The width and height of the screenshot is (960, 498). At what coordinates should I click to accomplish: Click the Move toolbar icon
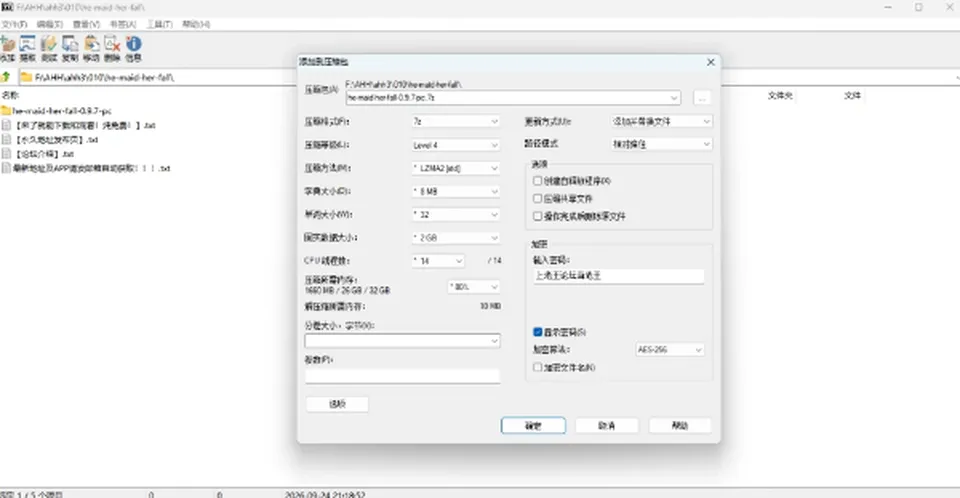(x=91, y=44)
